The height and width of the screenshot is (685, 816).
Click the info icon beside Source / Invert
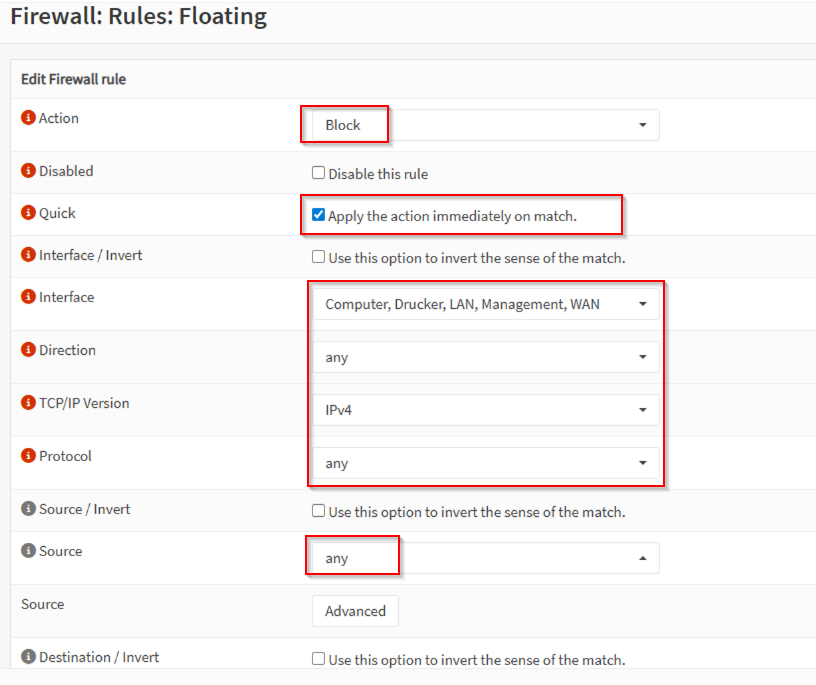coord(28,509)
